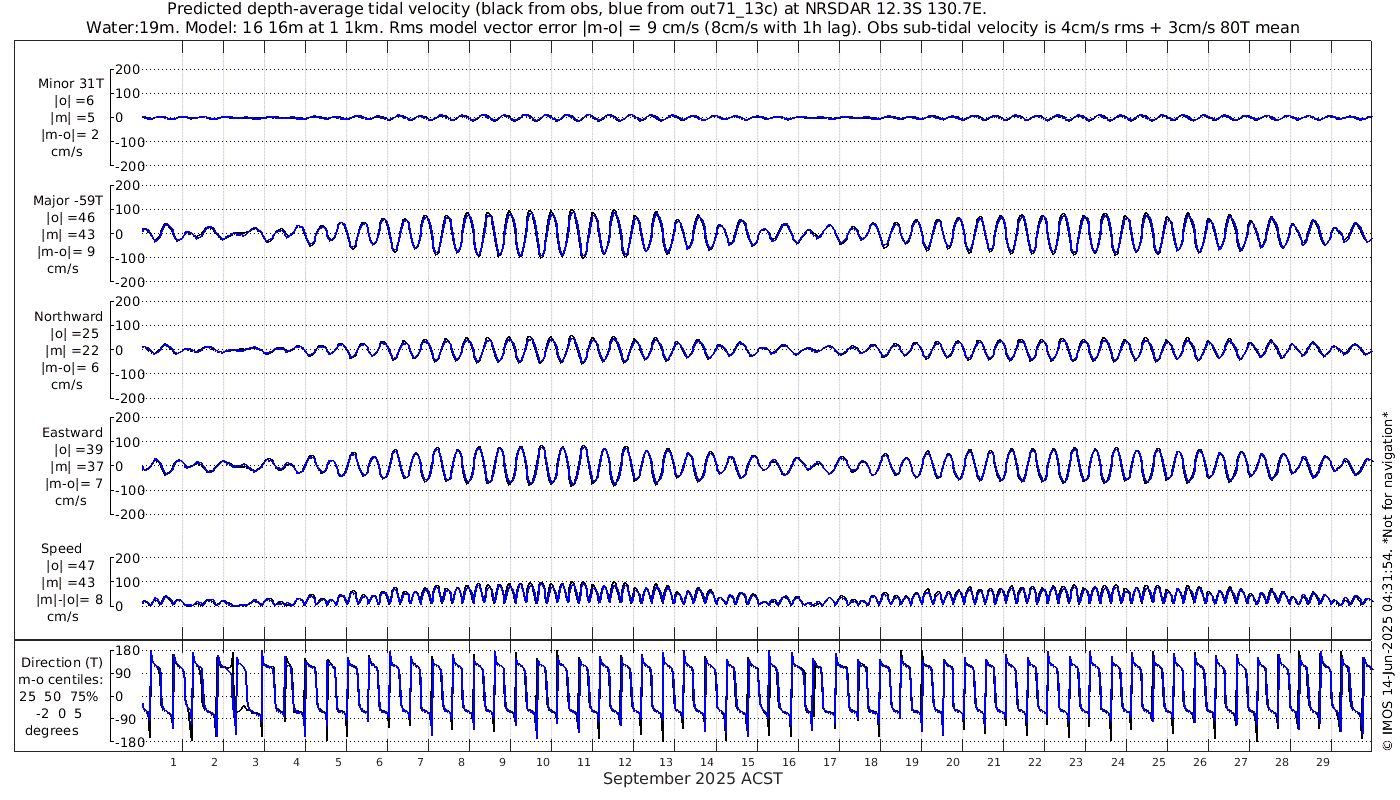Select the "180" tick on the Direction y-axis
The image size is (1400, 800).
(x=126, y=650)
